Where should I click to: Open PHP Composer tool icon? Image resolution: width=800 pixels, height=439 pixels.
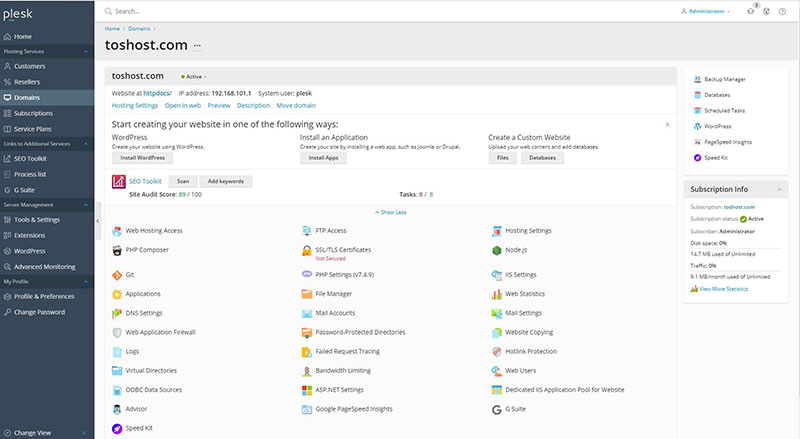pos(117,250)
